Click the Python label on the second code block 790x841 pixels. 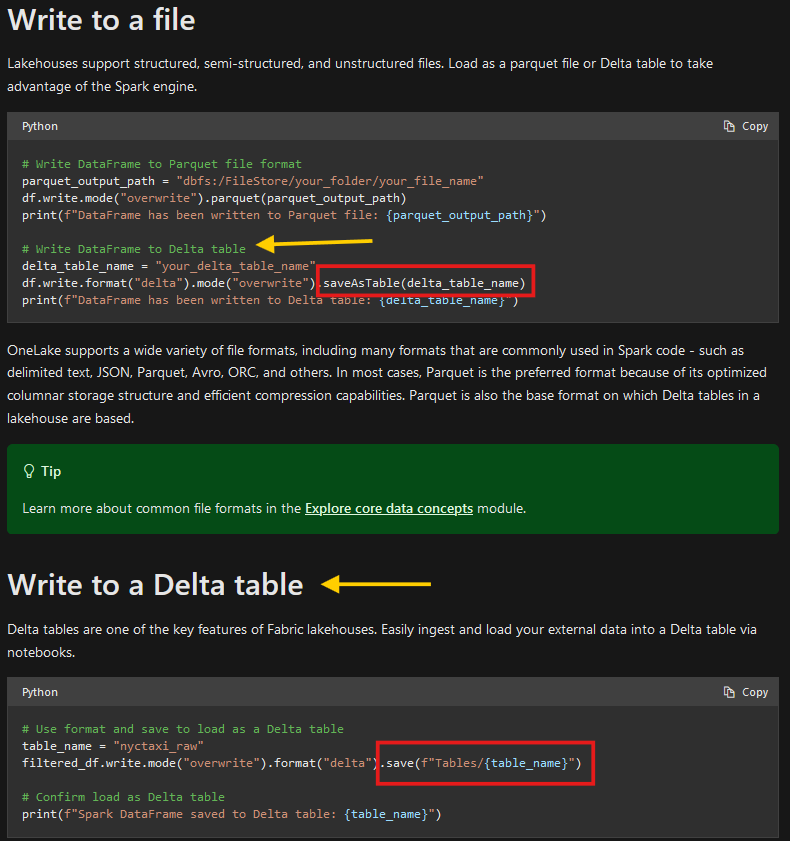[x=40, y=691]
